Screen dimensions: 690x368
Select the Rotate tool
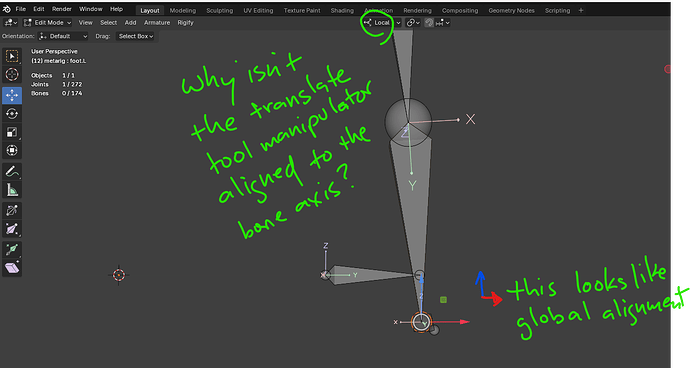click(12, 114)
